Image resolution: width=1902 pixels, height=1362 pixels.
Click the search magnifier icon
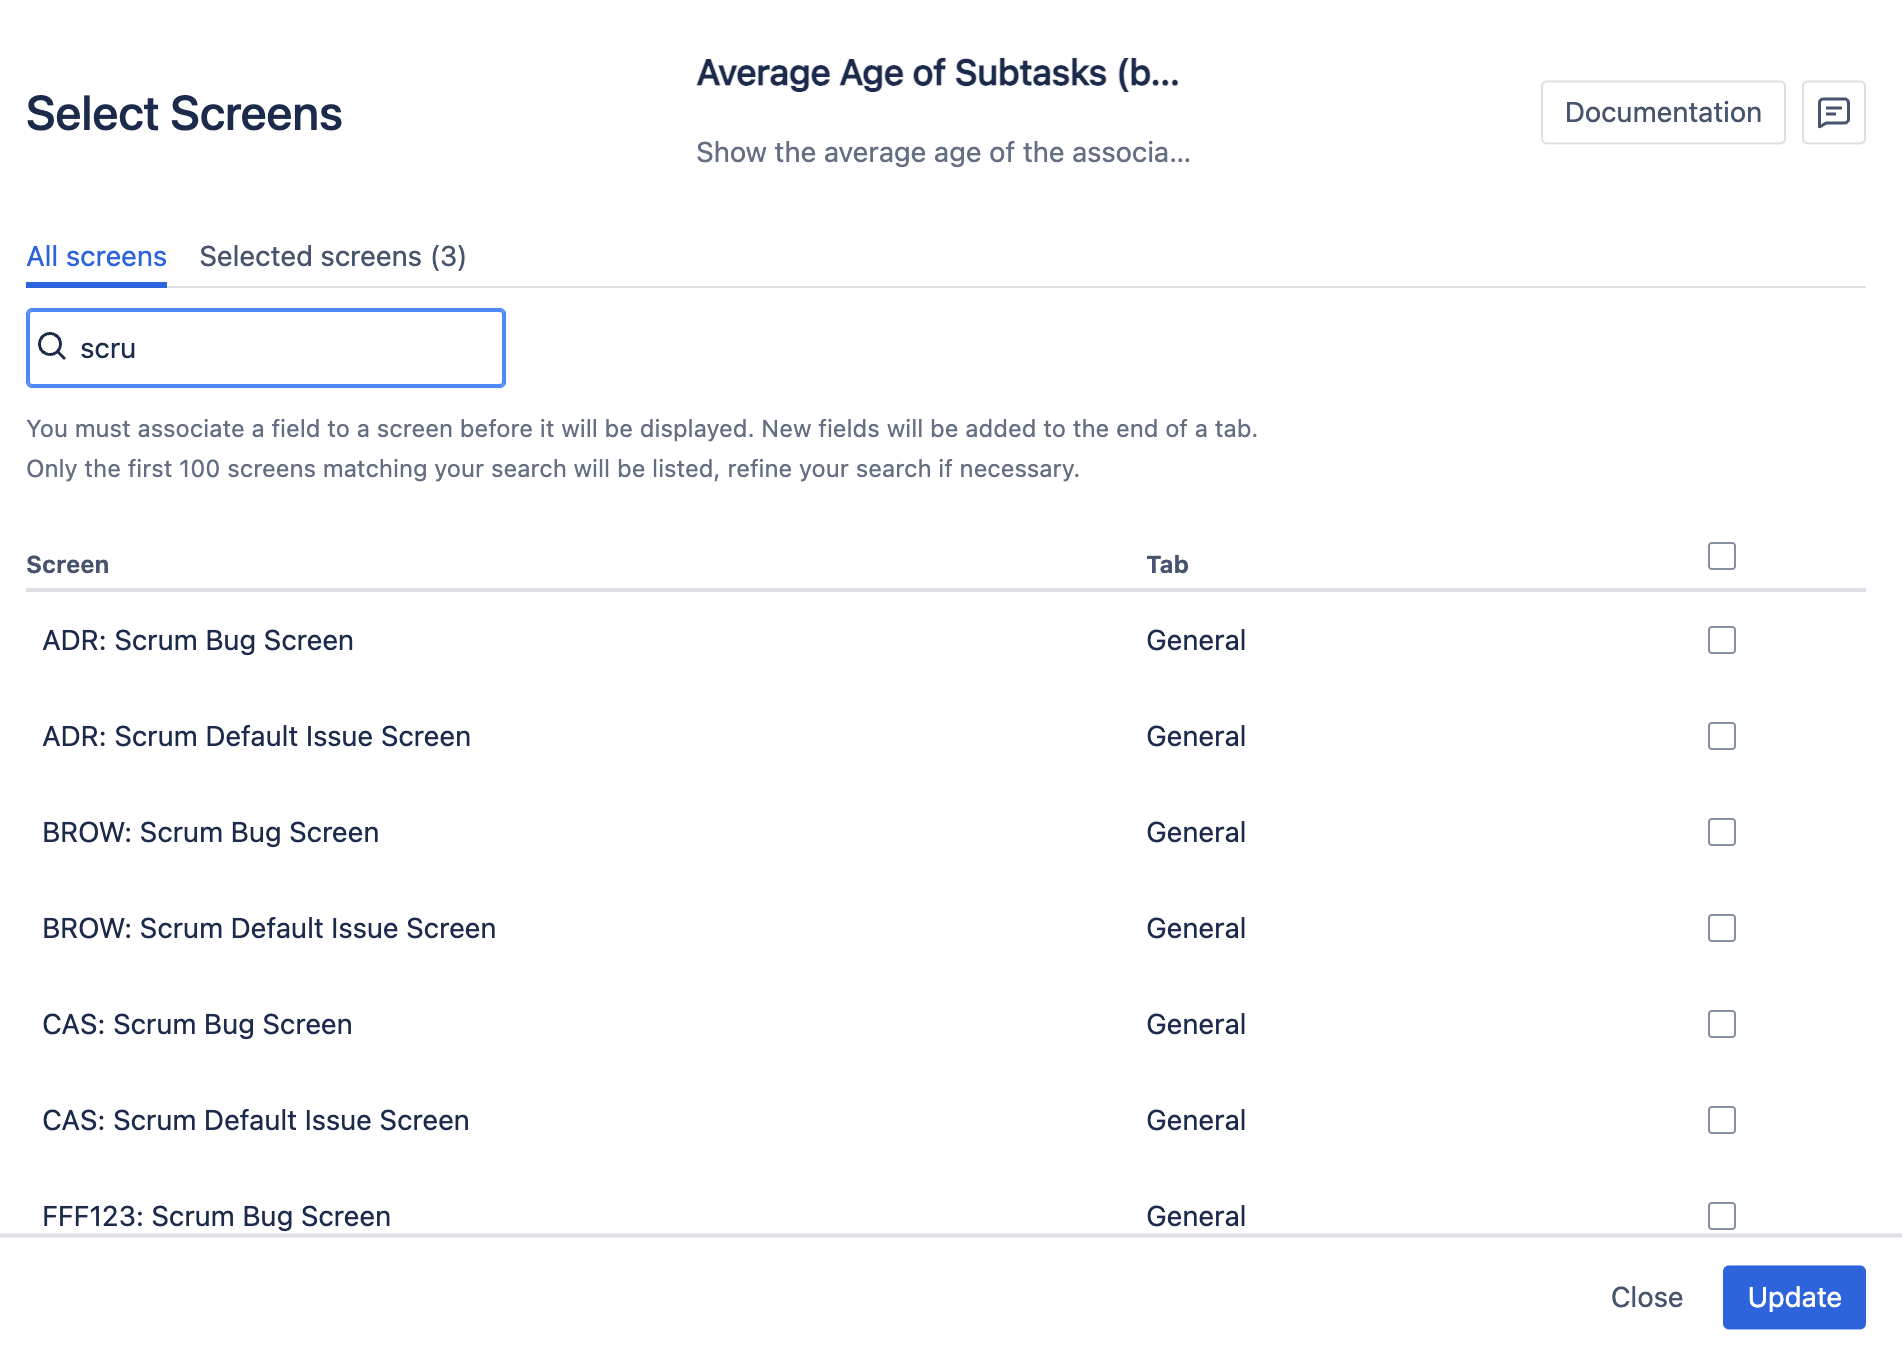click(x=52, y=347)
